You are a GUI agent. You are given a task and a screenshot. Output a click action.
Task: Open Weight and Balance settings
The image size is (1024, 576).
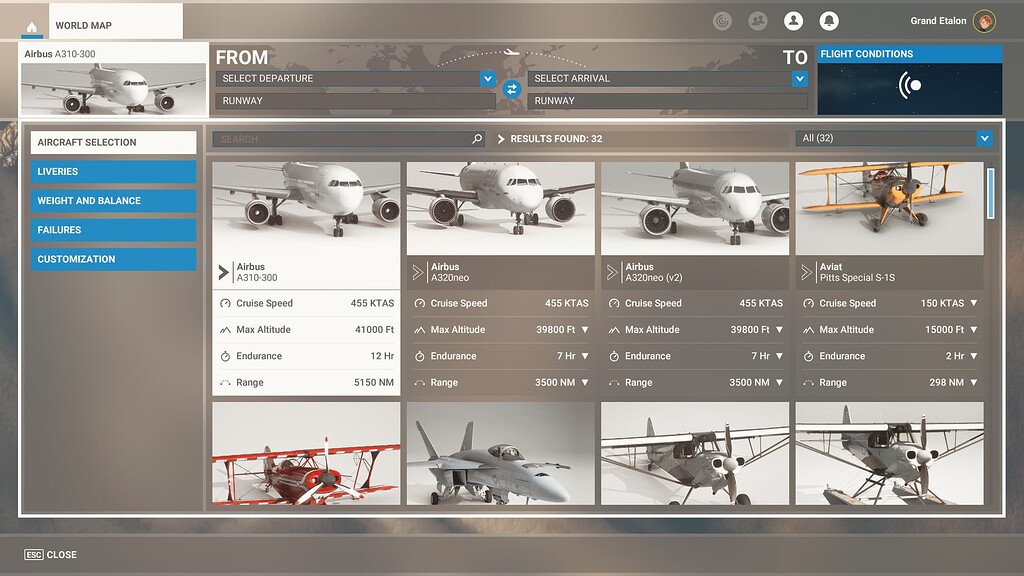(113, 200)
